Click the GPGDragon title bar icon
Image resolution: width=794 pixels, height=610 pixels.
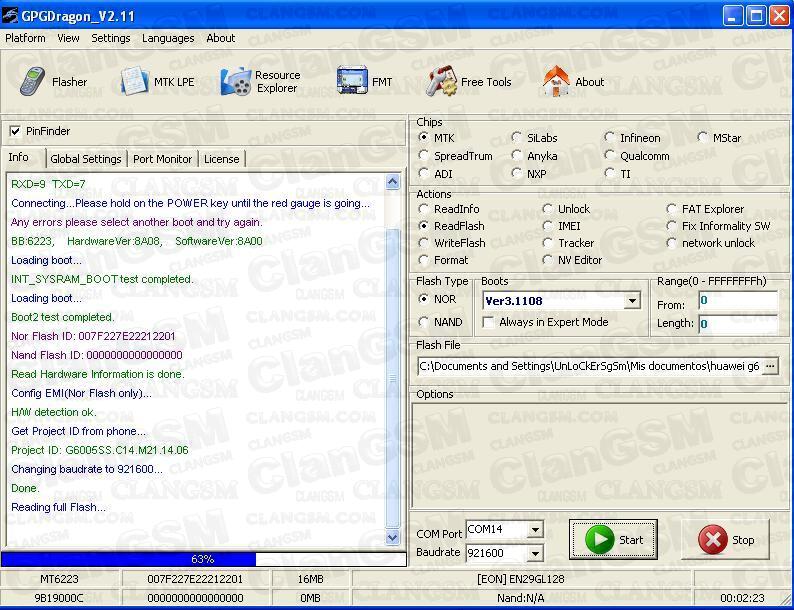pos(10,16)
